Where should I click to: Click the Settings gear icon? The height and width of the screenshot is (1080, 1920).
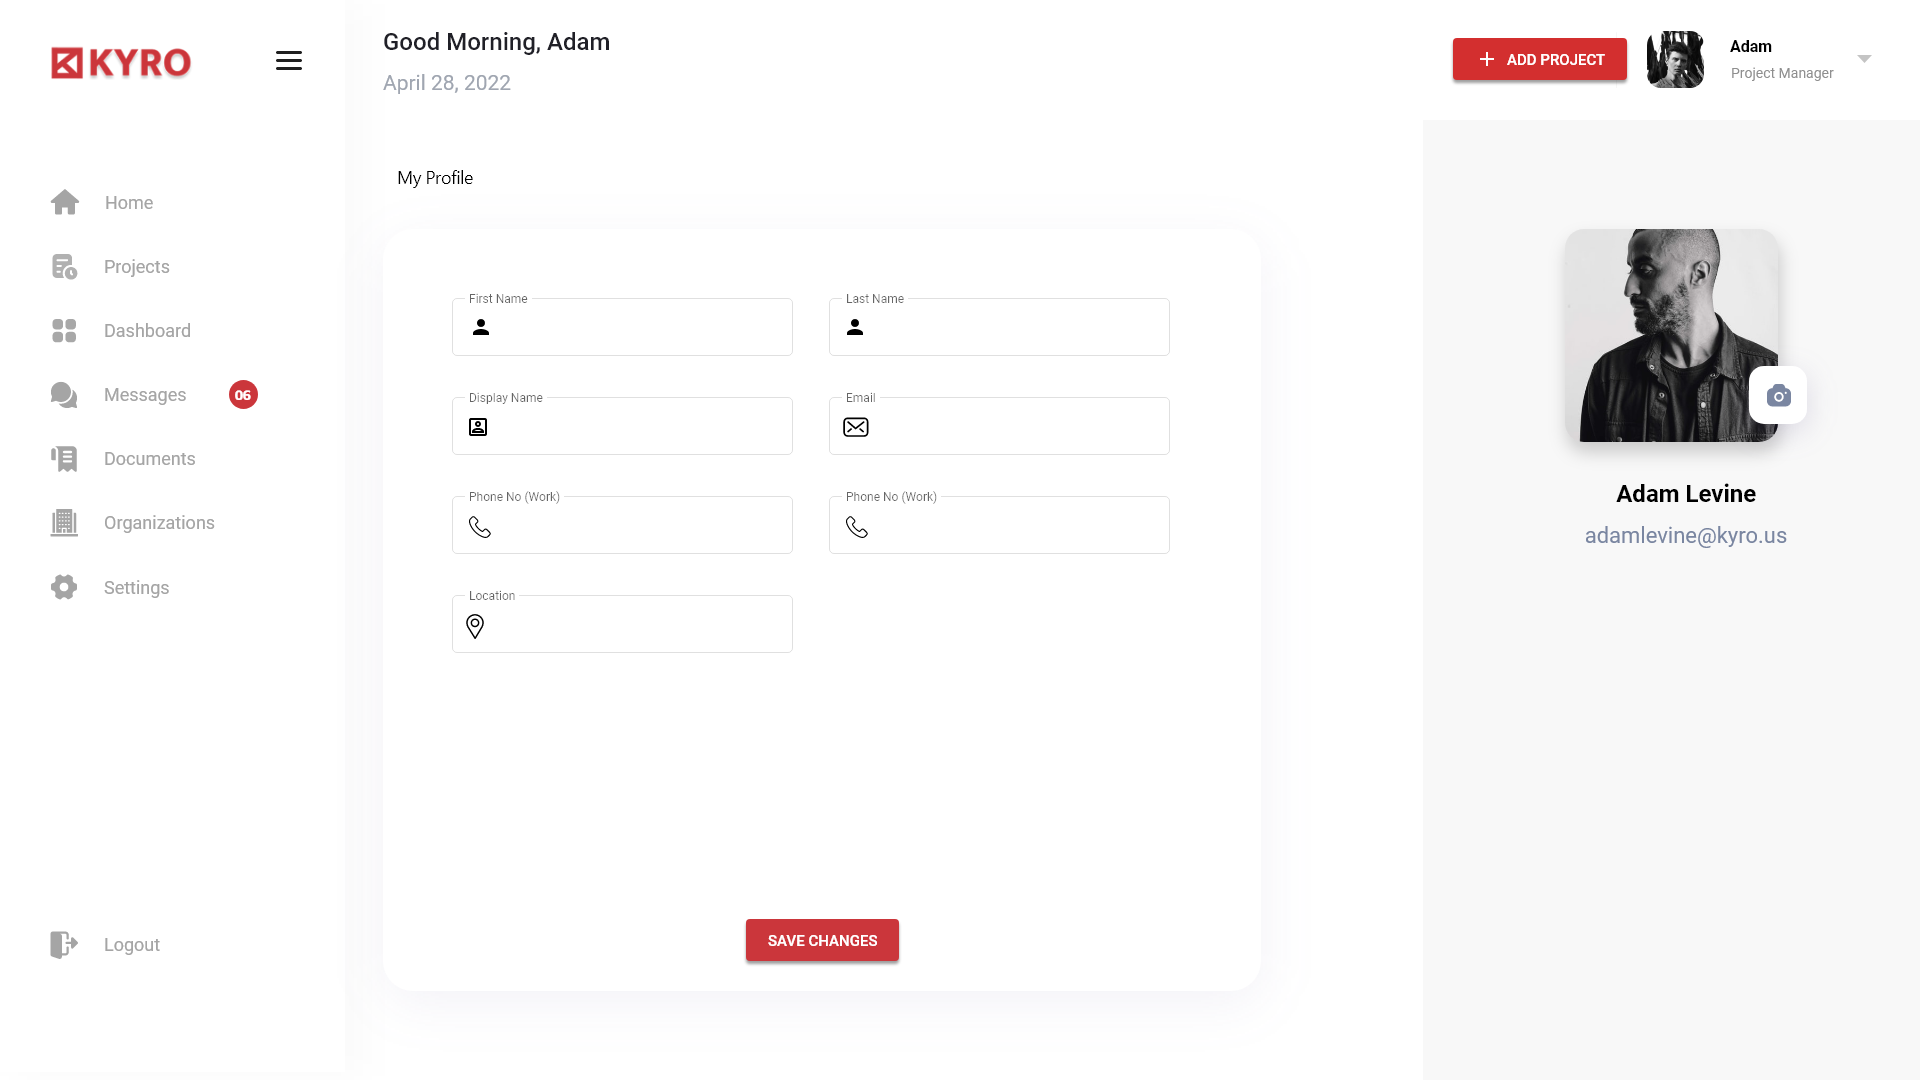(x=64, y=587)
